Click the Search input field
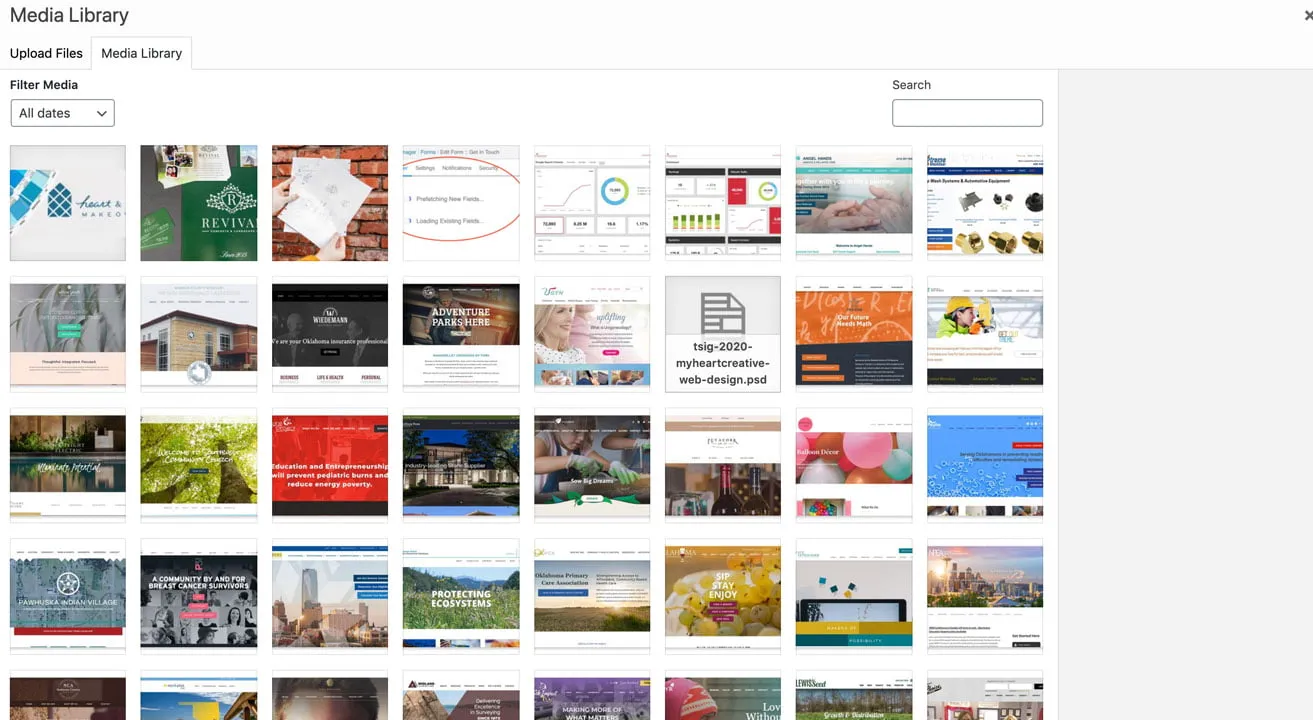 (967, 113)
